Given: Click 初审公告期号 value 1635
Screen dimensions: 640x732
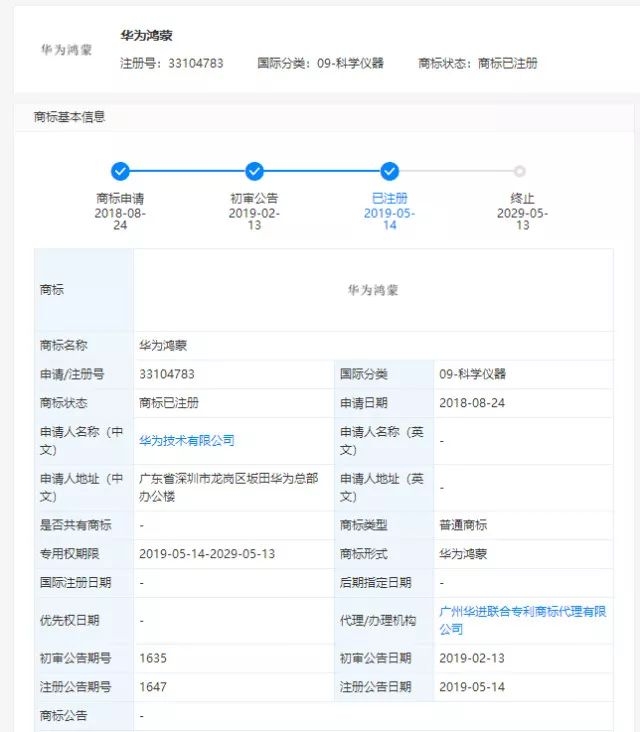Looking at the screenshot, I should [x=153, y=658].
